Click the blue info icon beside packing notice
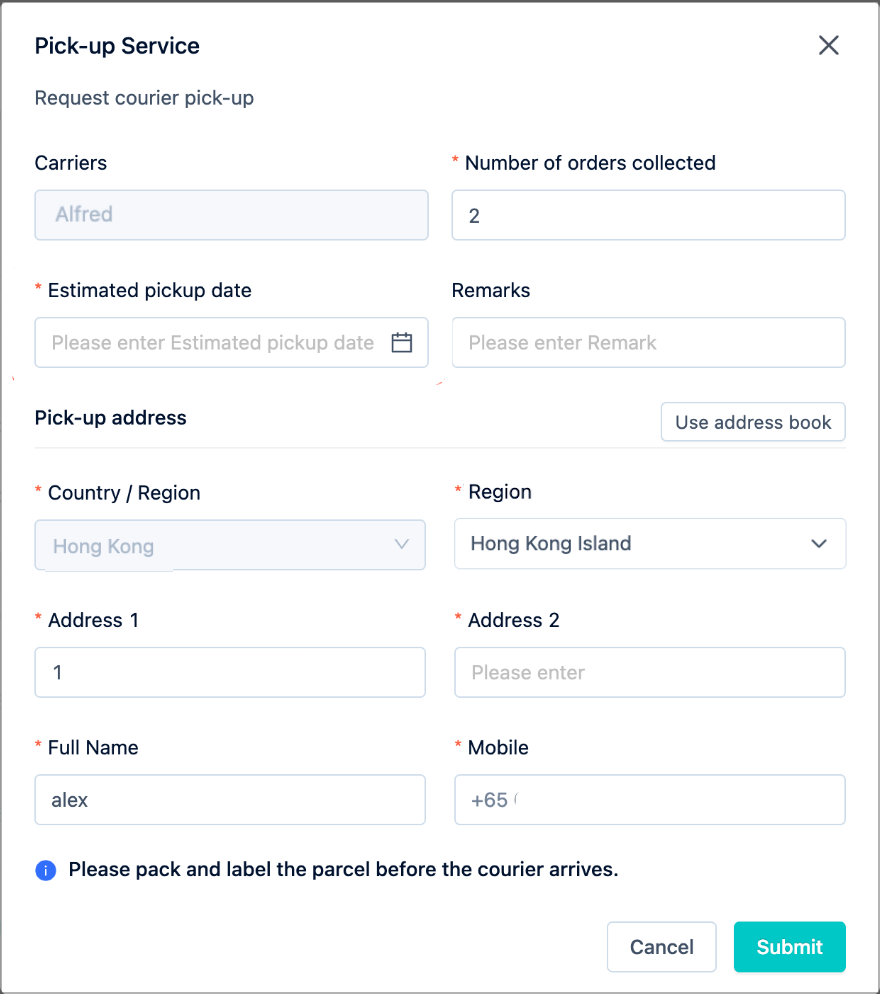This screenshot has height=994, width=880. pyautogui.click(x=46, y=870)
